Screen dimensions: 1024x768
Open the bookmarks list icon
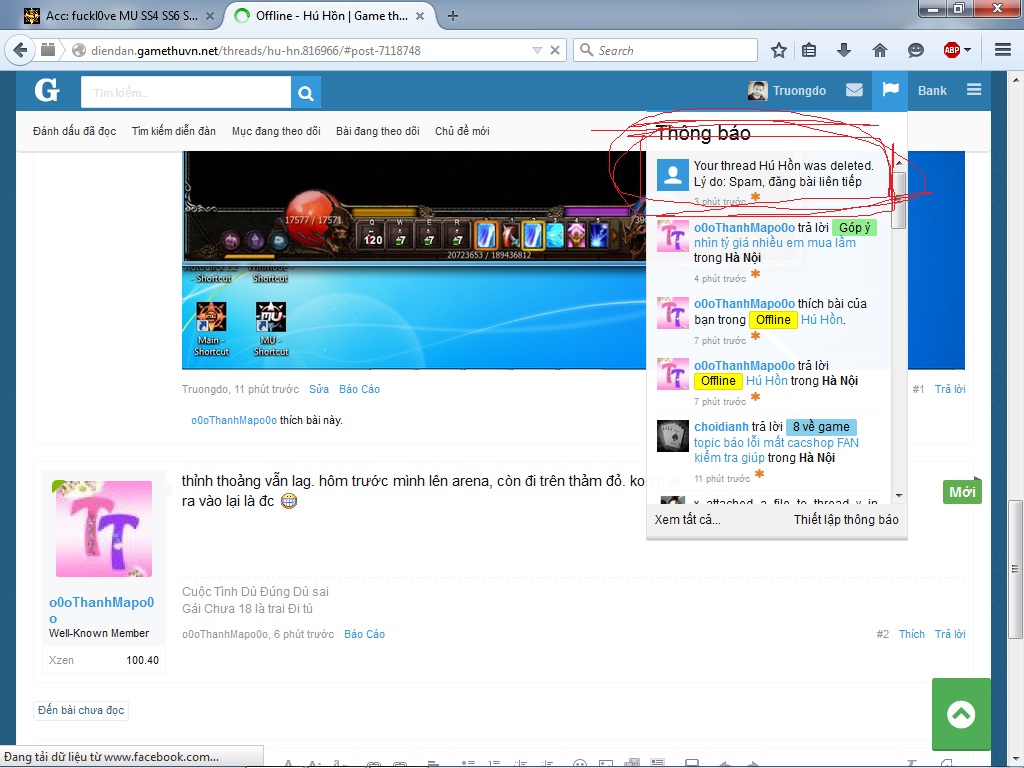pyautogui.click(x=809, y=50)
